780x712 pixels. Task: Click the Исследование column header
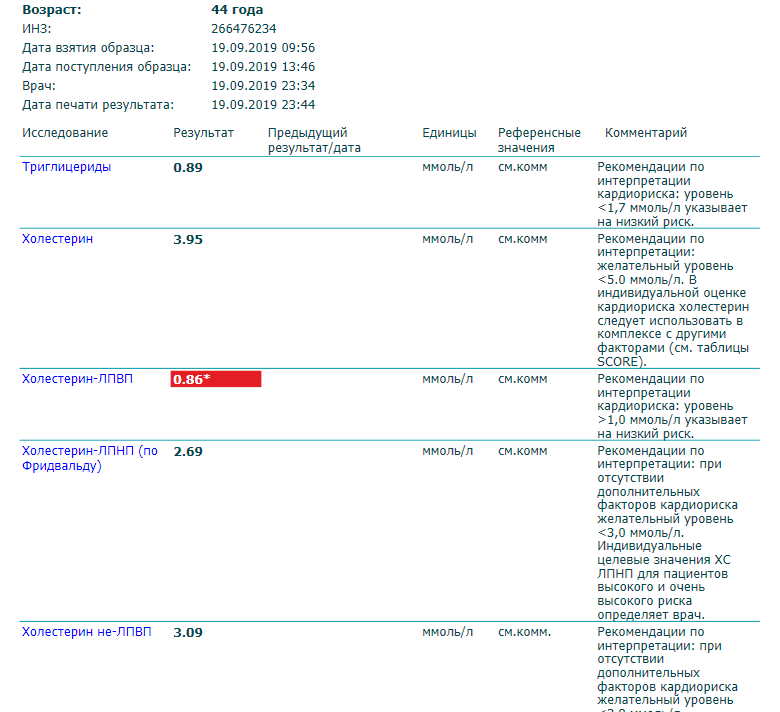tap(65, 133)
